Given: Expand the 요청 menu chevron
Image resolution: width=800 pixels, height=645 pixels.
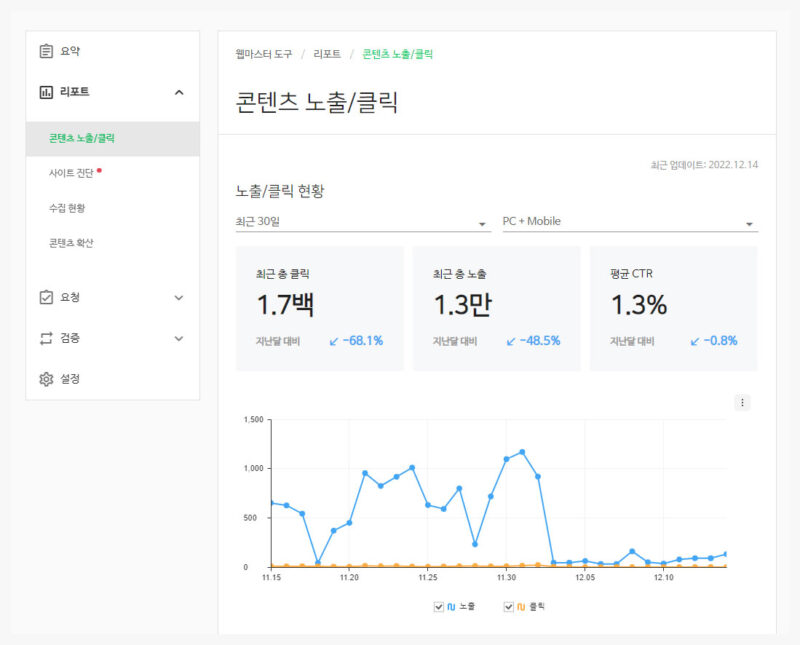Looking at the screenshot, I should (x=179, y=297).
